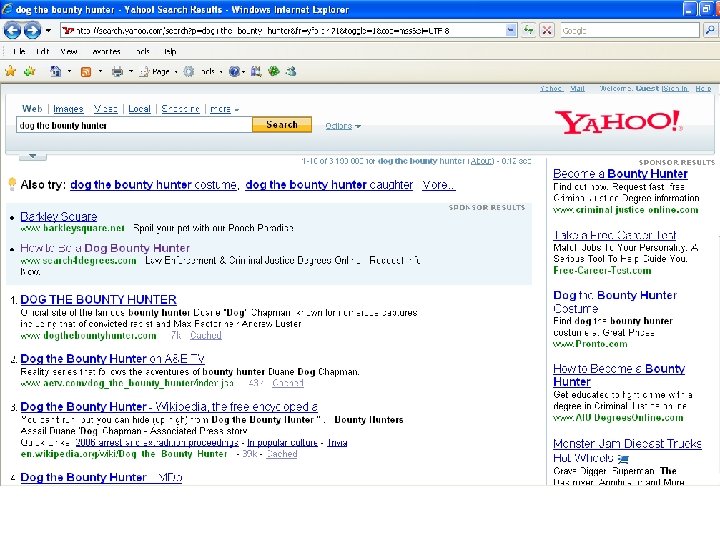Image resolution: width=720 pixels, height=540 pixels.
Task: Open 'How to Be a Dog Bounty Hunter' ad
Action: point(105,248)
